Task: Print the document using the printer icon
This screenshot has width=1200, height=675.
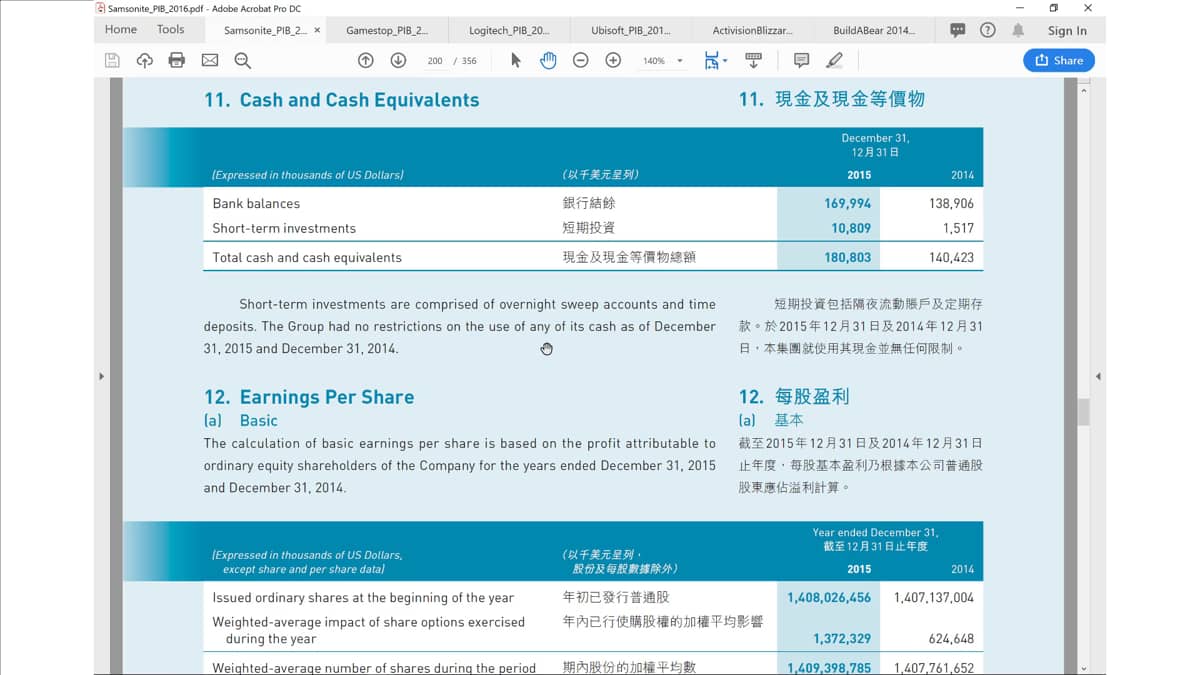Action: (x=177, y=60)
